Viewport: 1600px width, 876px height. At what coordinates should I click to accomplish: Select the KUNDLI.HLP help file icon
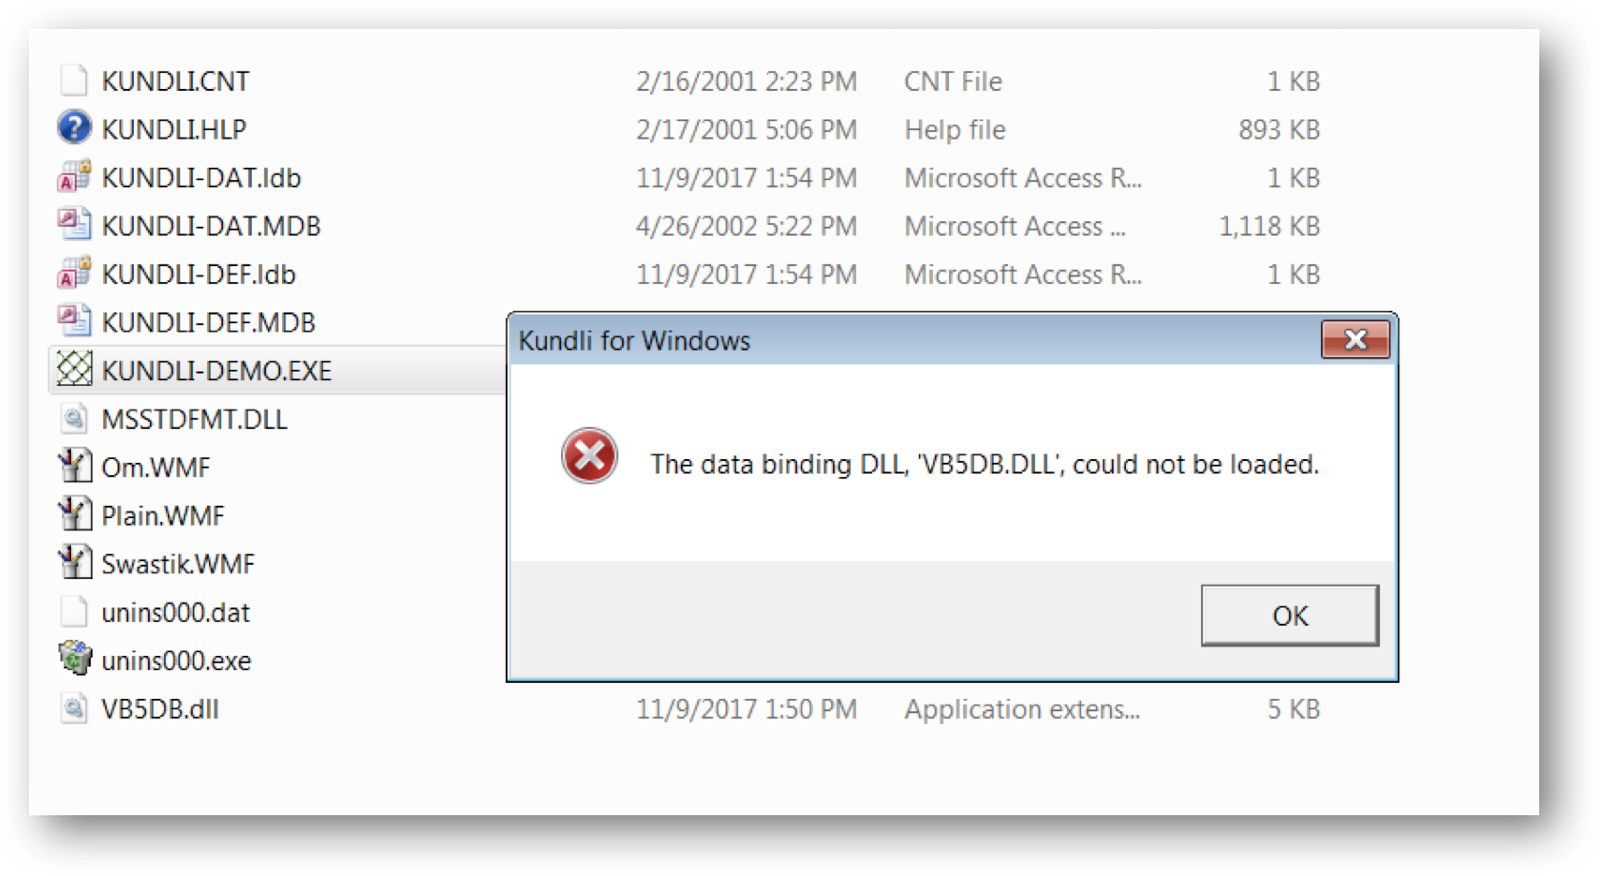[74, 128]
